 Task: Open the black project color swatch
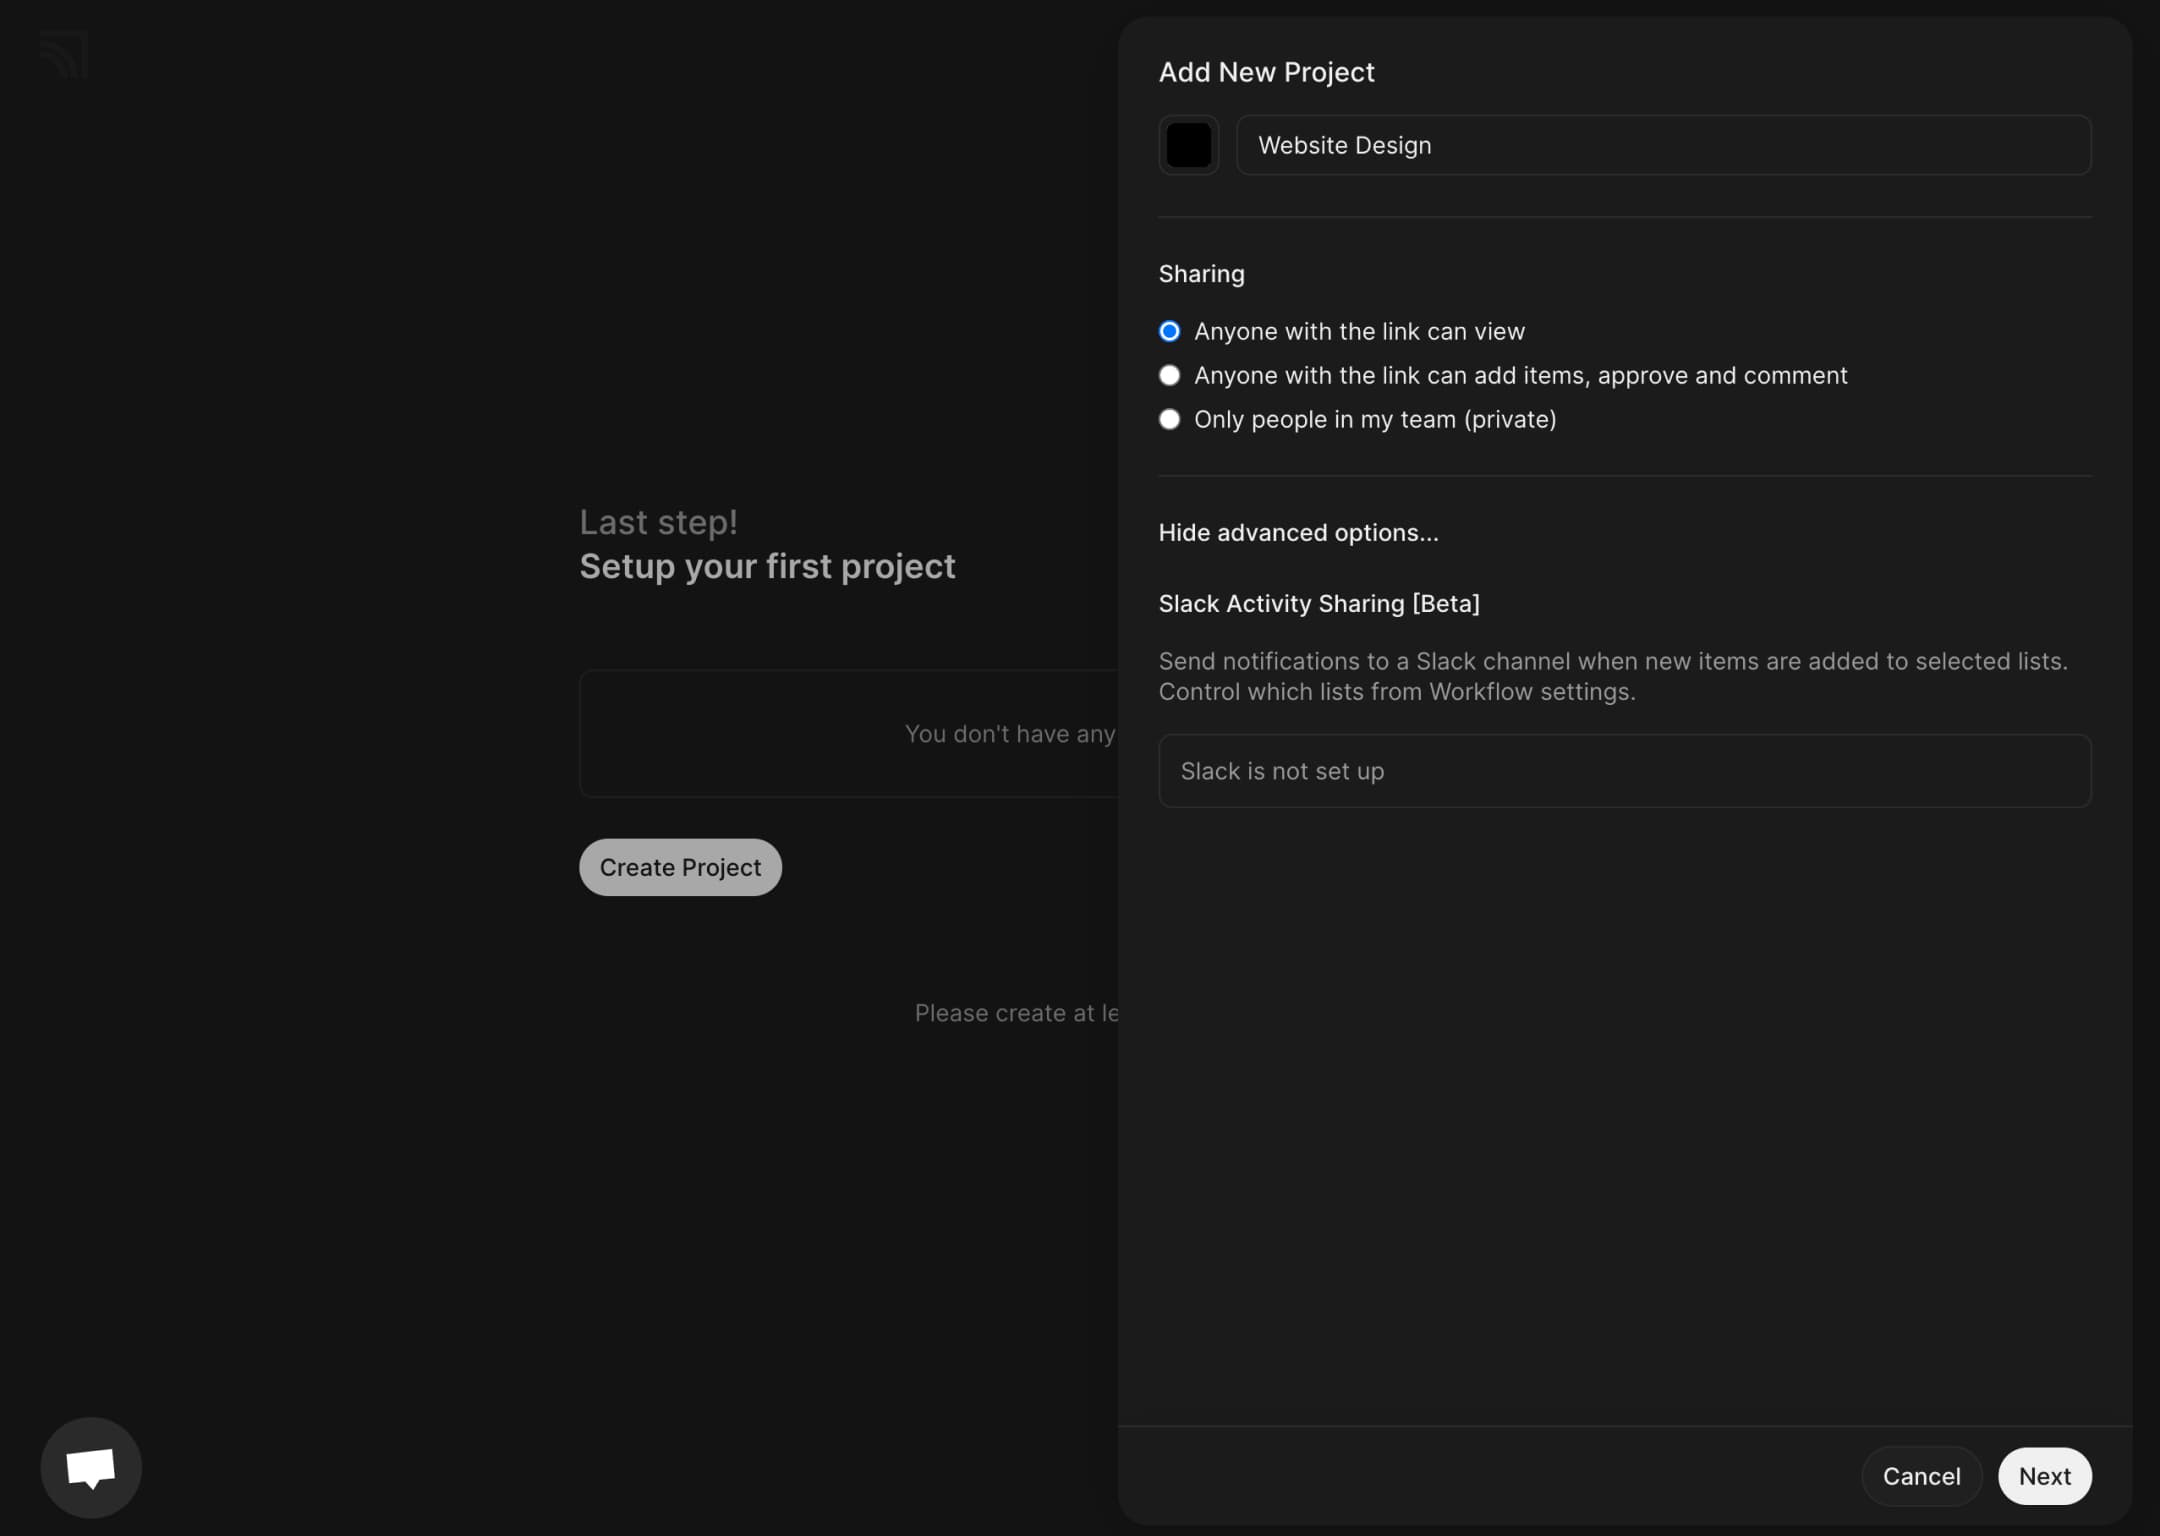(1188, 145)
